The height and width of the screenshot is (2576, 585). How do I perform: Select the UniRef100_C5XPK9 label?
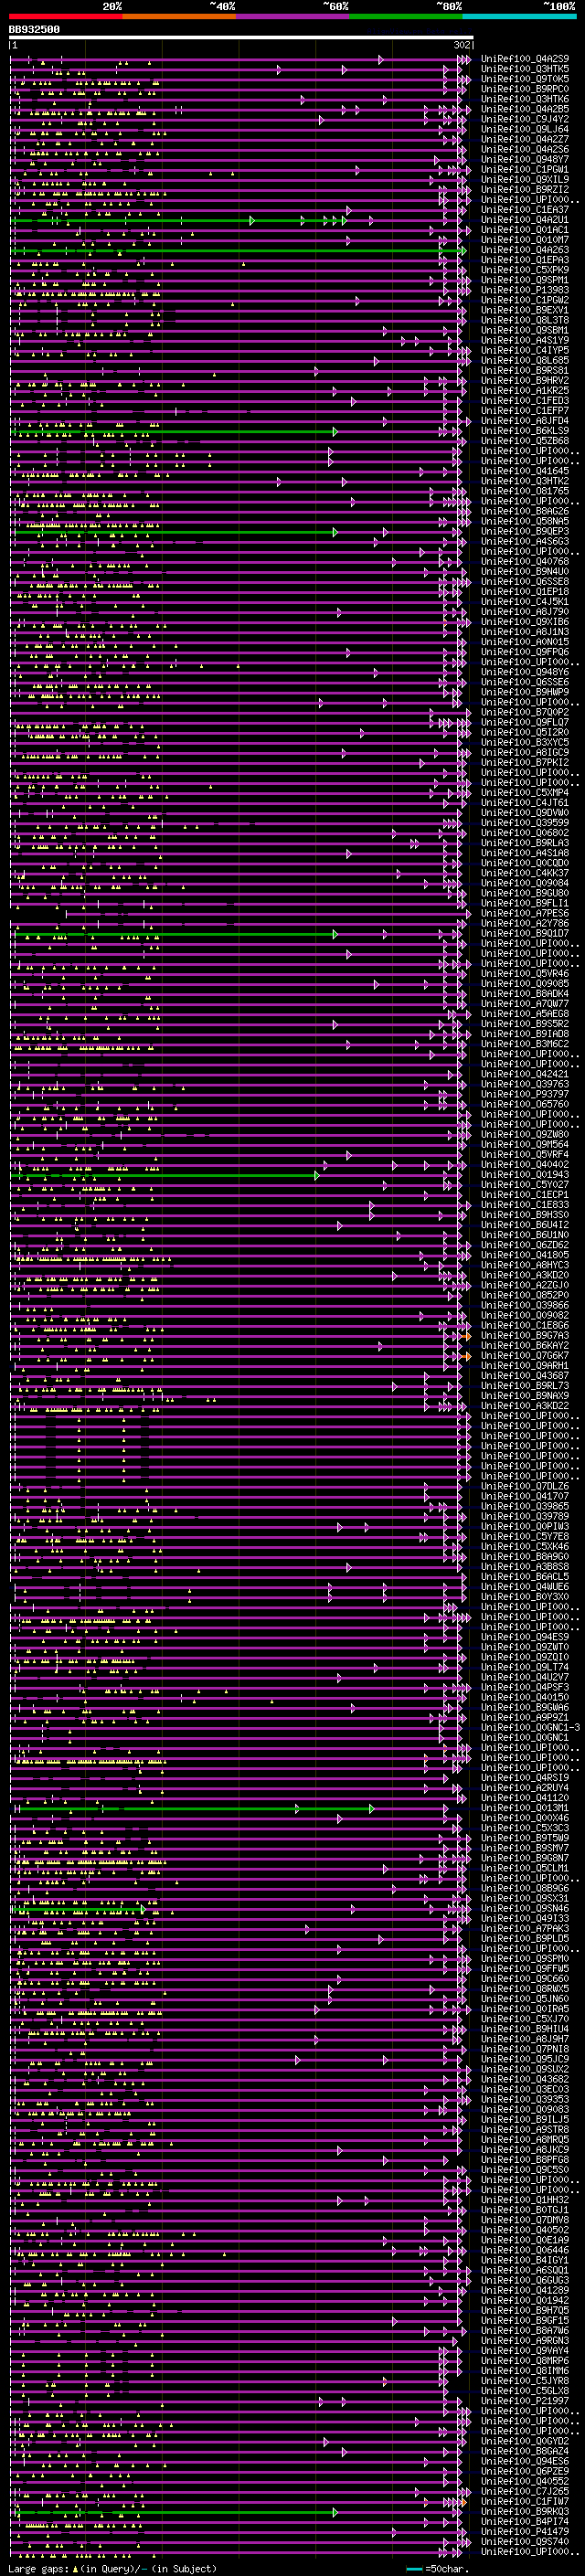coord(525,270)
